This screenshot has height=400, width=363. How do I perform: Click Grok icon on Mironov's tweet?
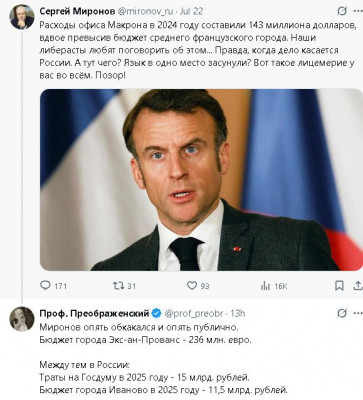click(x=342, y=11)
